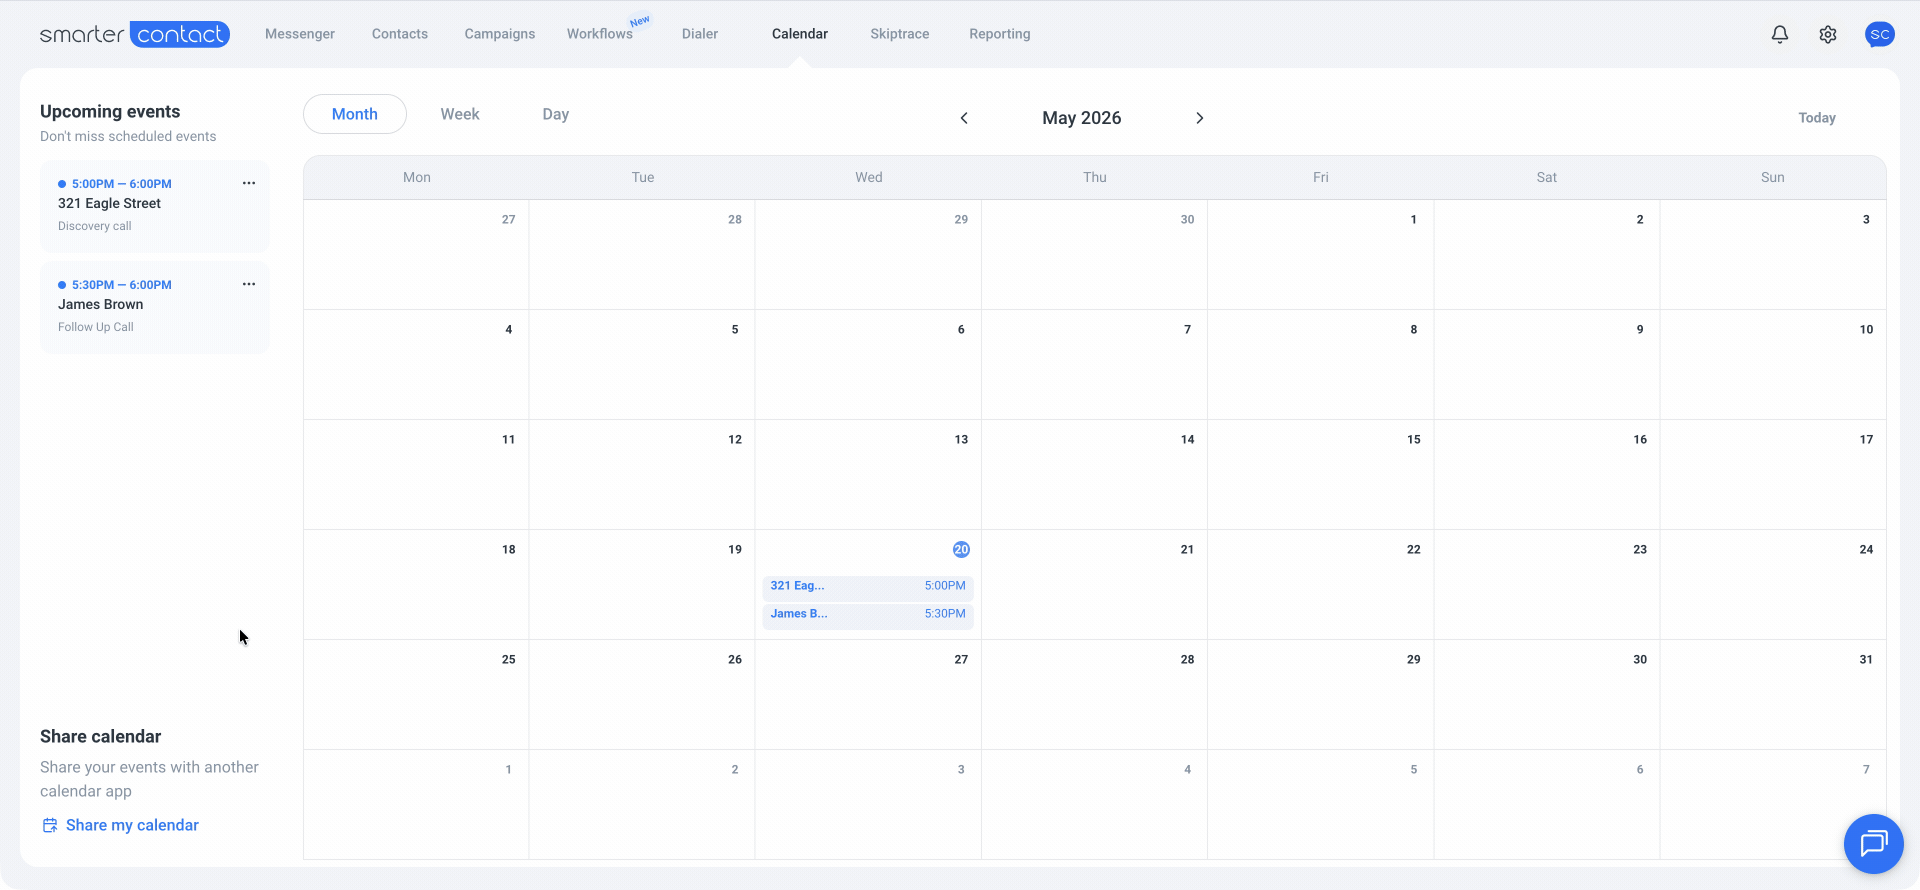1920x890 pixels.
Task: Open the Reporting section
Action: (x=1000, y=34)
